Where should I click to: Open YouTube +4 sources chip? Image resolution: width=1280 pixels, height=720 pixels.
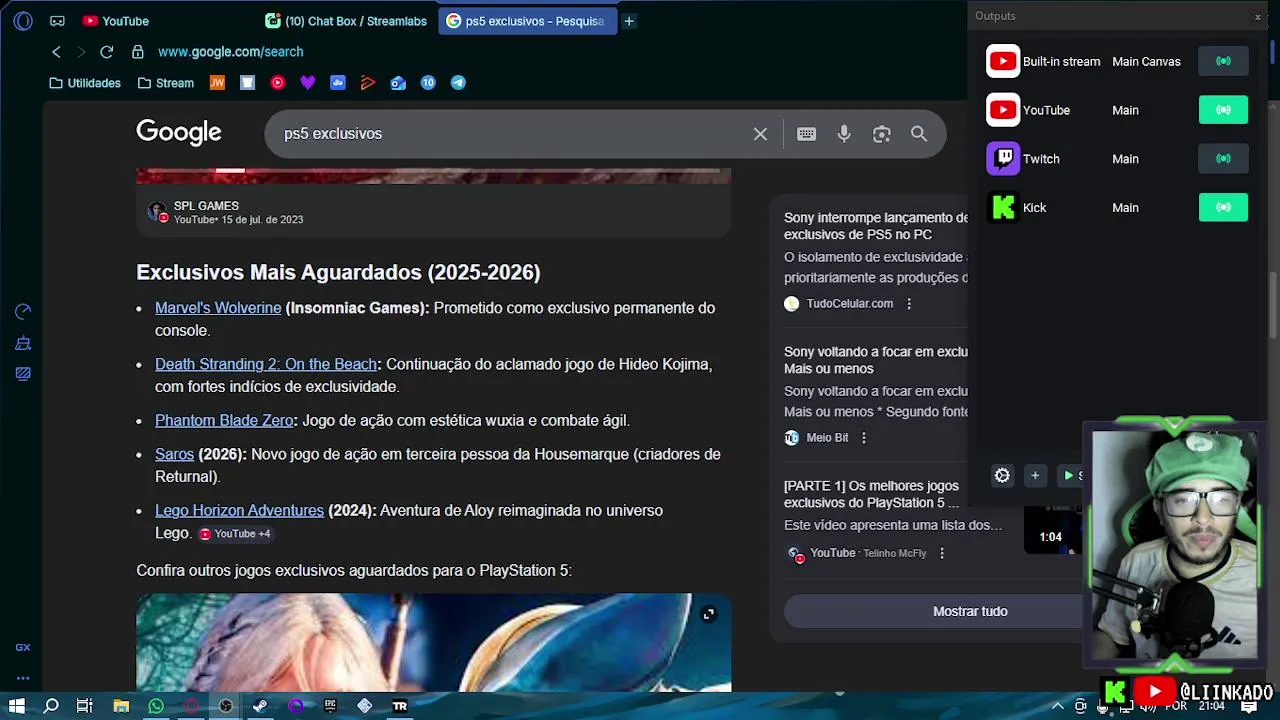click(235, 534)
